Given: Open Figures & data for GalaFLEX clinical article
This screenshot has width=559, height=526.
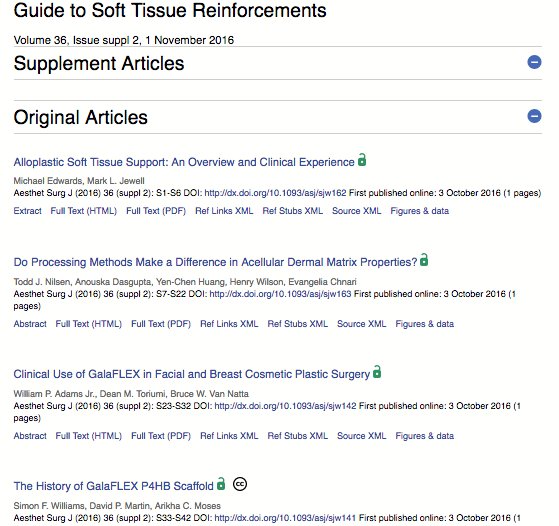Looking at the screenshot, I should pos(425,436).
